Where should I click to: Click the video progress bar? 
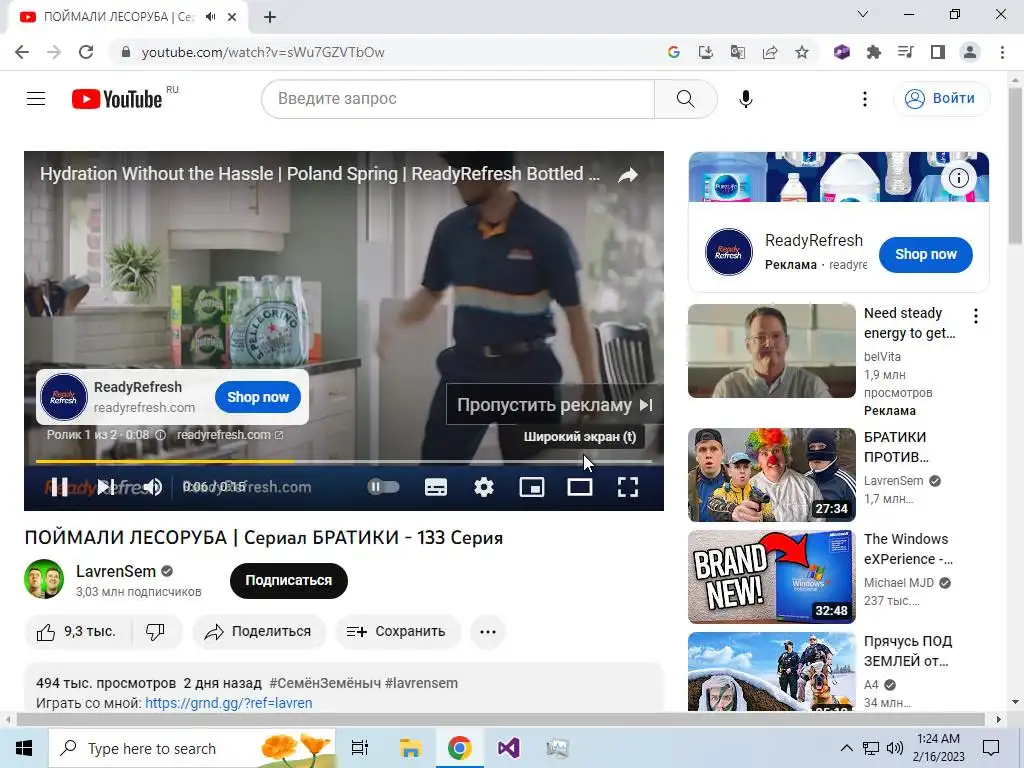pos(344,461)
